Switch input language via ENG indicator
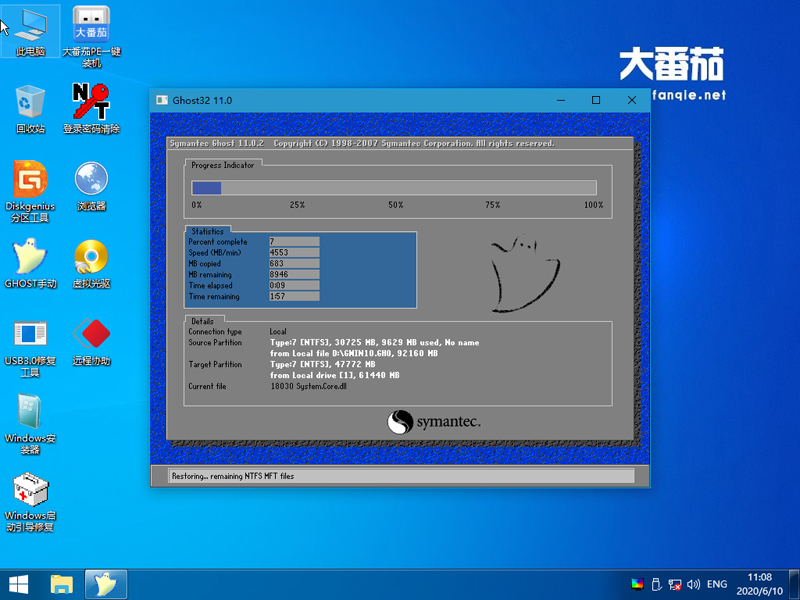The image size is (800, 600). tap(716, 583)
